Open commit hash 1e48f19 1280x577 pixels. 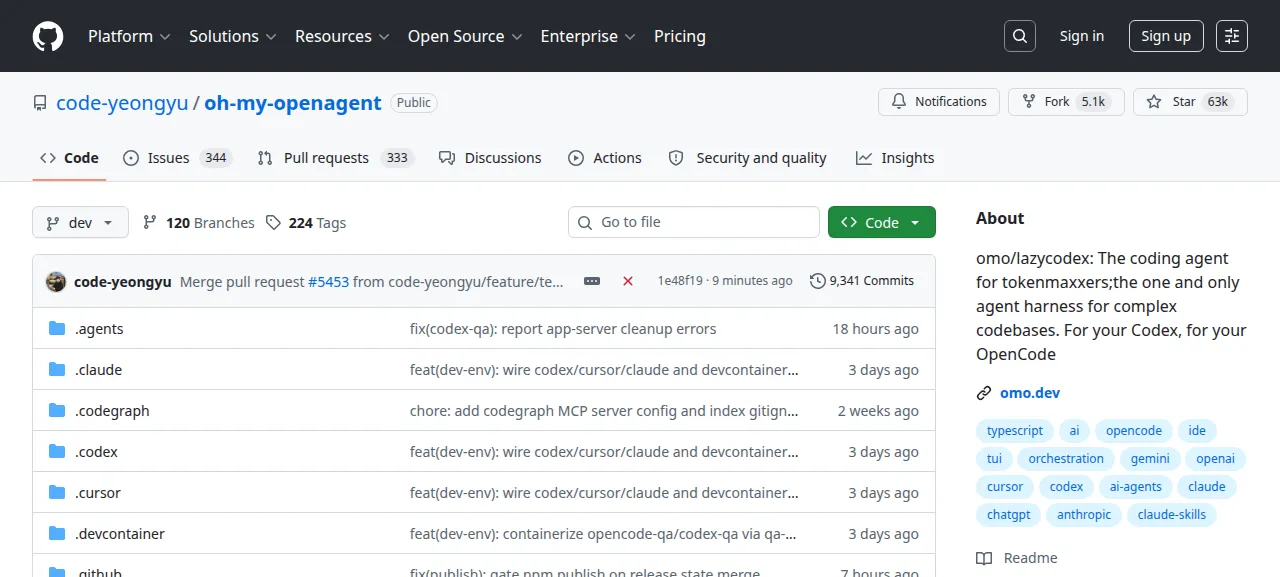(680, 281)
